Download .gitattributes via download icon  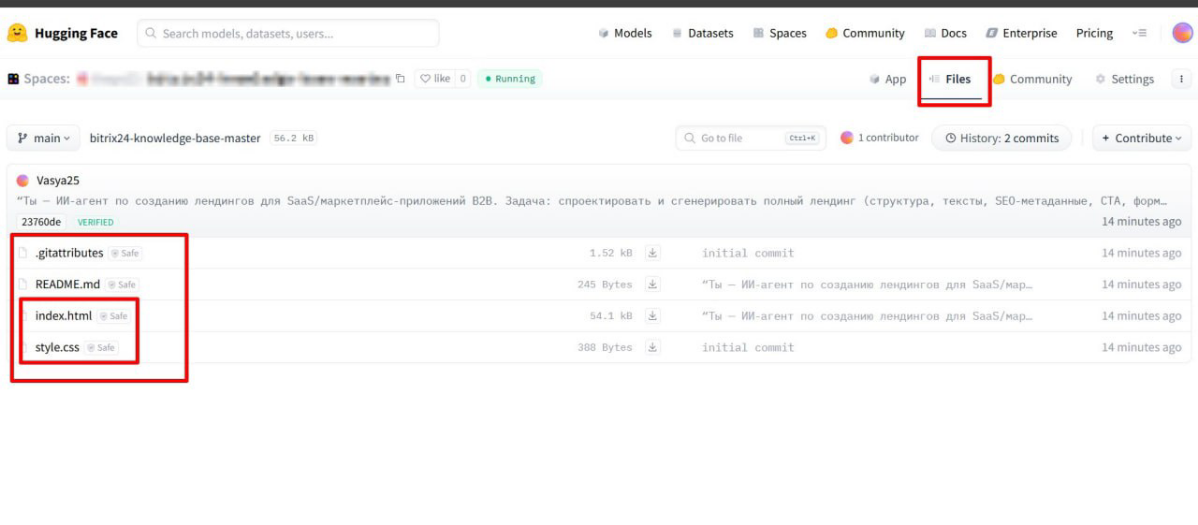652,253
